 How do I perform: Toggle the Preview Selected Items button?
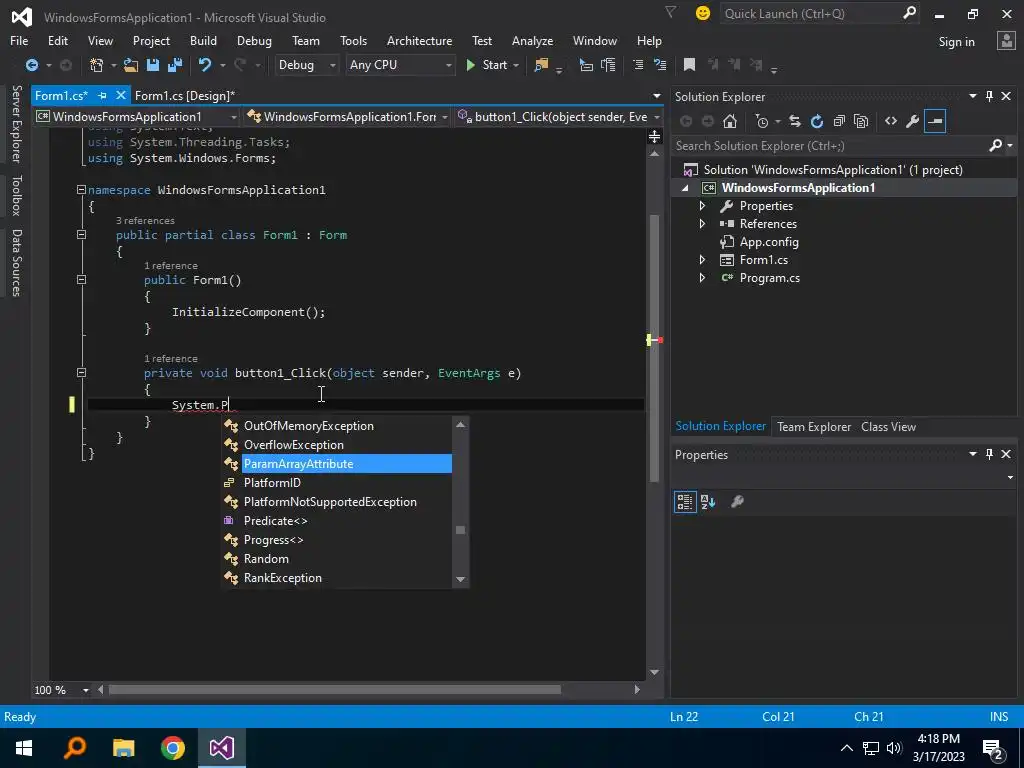pos(935,121)
